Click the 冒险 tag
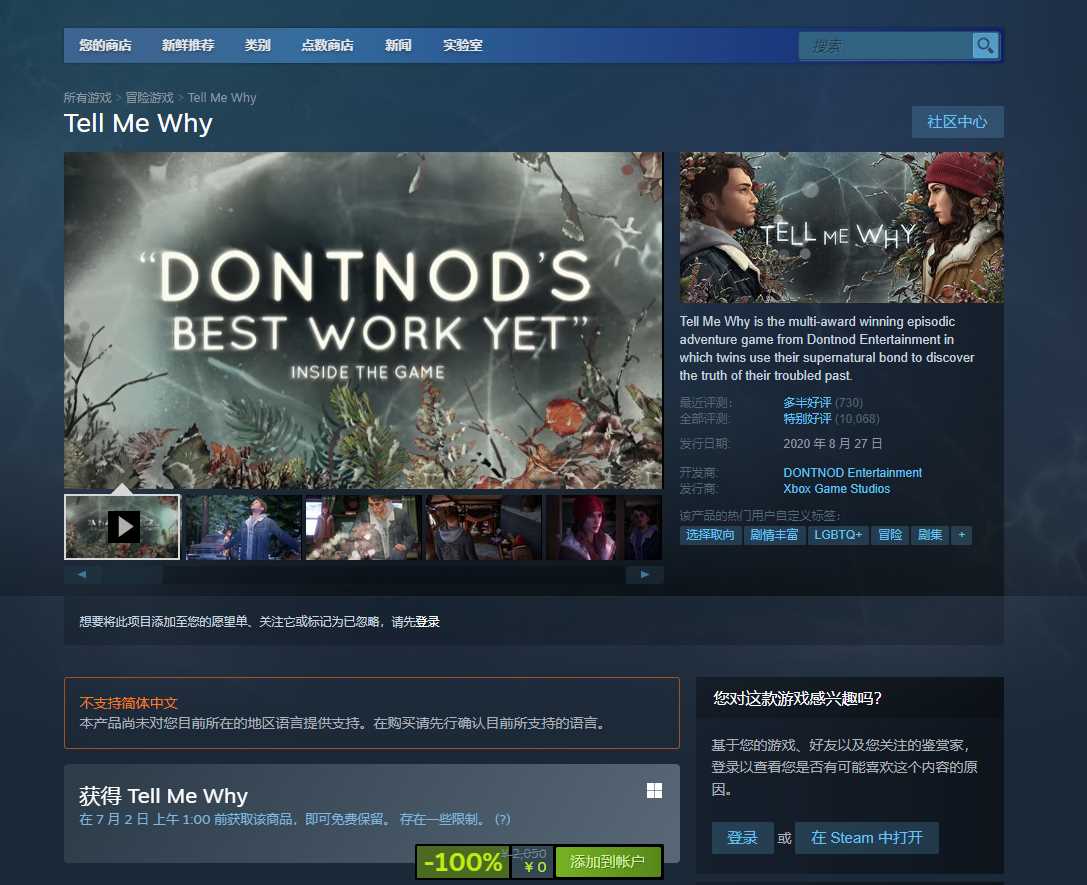The height and width of the screenshot is (885, 1087). [890, 535]
